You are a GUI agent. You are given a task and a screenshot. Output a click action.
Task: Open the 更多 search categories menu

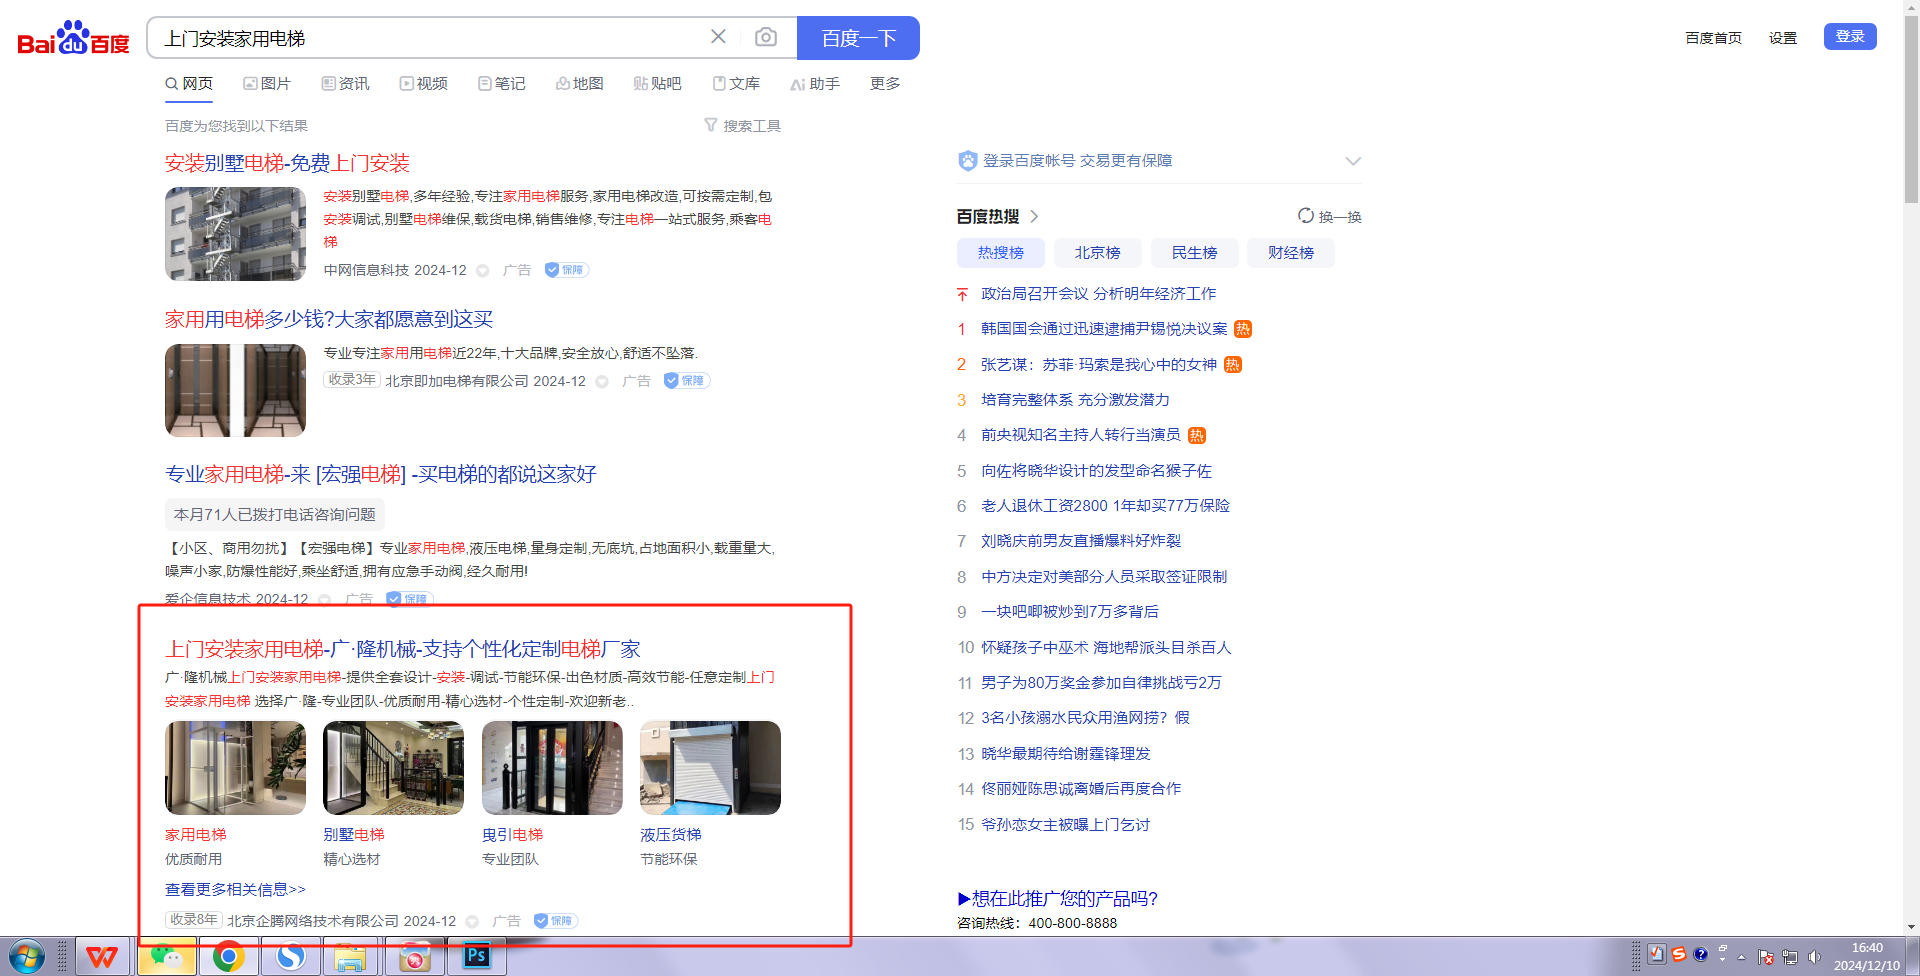[x=885, y=83]
